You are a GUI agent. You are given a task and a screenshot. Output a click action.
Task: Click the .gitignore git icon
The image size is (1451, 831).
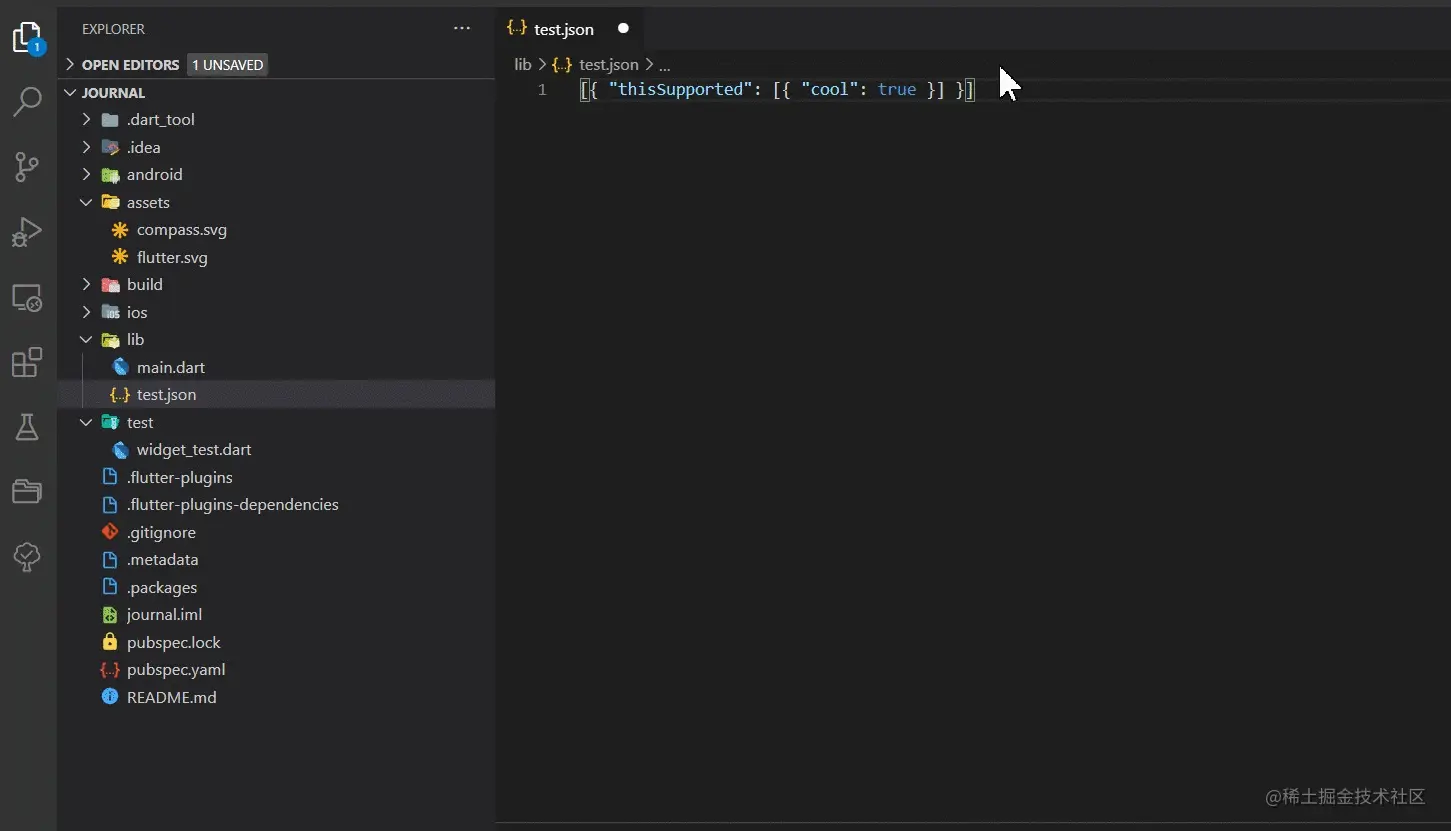[x=110, y=532]
